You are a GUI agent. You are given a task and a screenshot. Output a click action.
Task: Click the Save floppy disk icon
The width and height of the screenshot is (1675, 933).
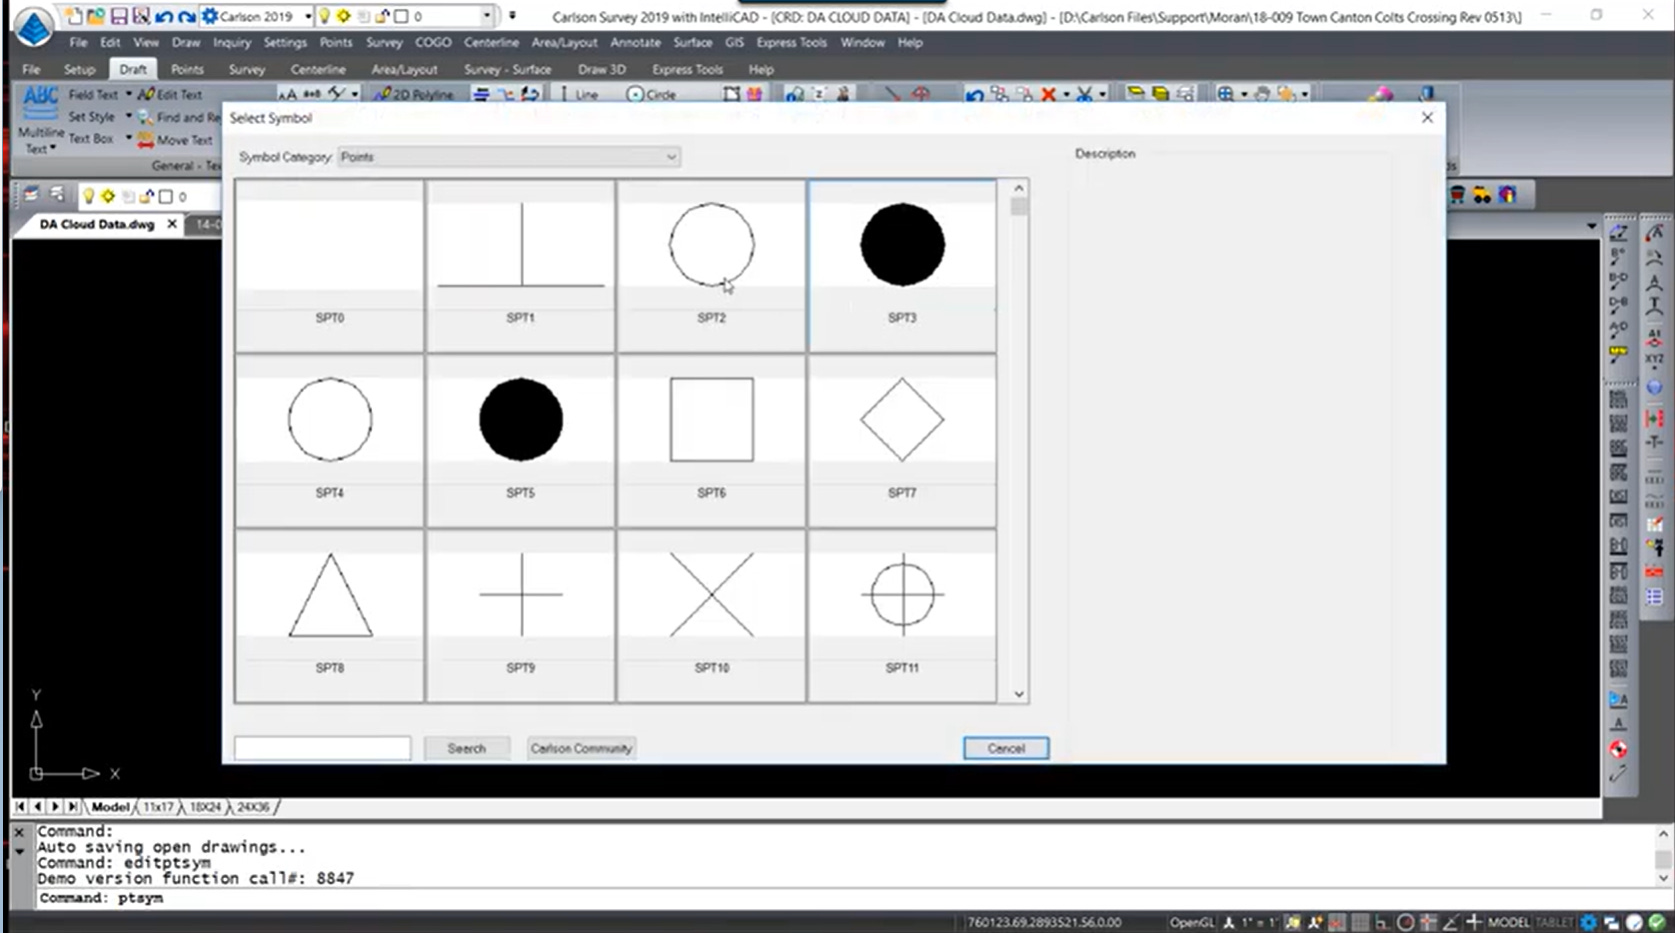pos(119,16)
